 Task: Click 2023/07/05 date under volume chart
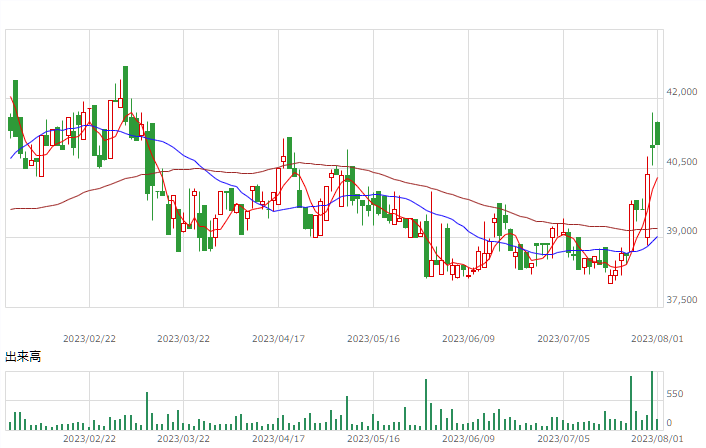[x=563, y=439]
